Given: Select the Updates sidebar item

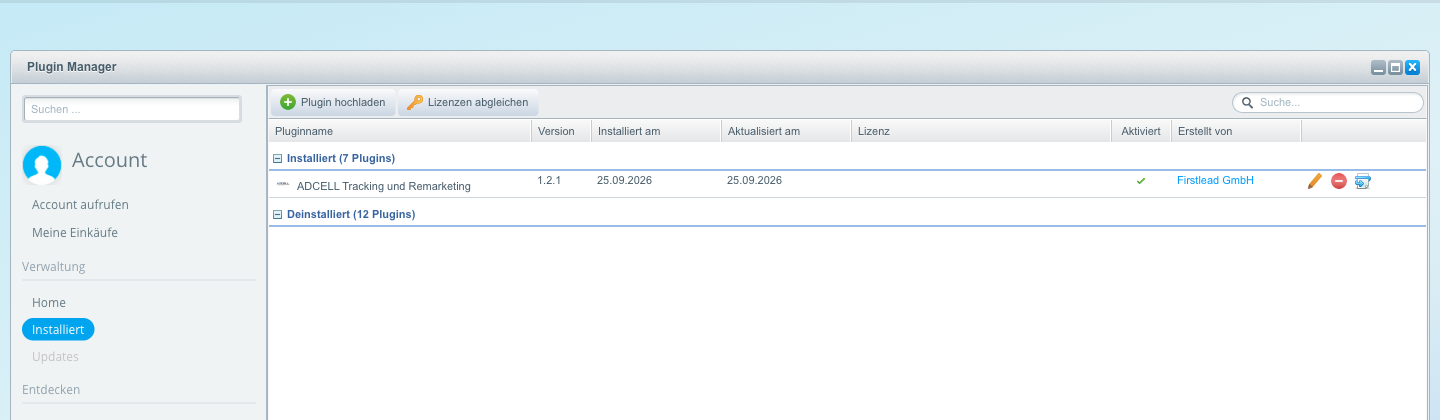Looking at the screenshot, I should [55, 356].
